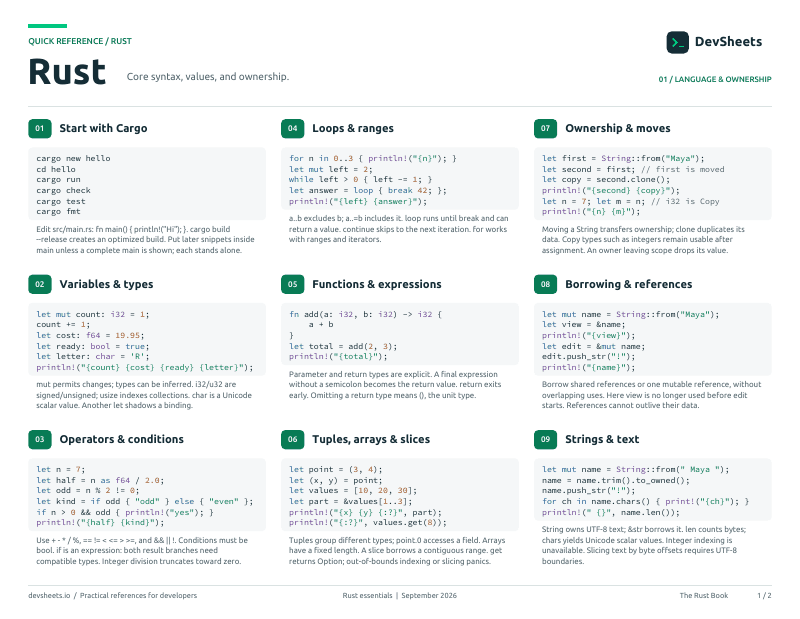Click the 08 section number badge
The width and height of the screenshot is (800, 619).
545,284
